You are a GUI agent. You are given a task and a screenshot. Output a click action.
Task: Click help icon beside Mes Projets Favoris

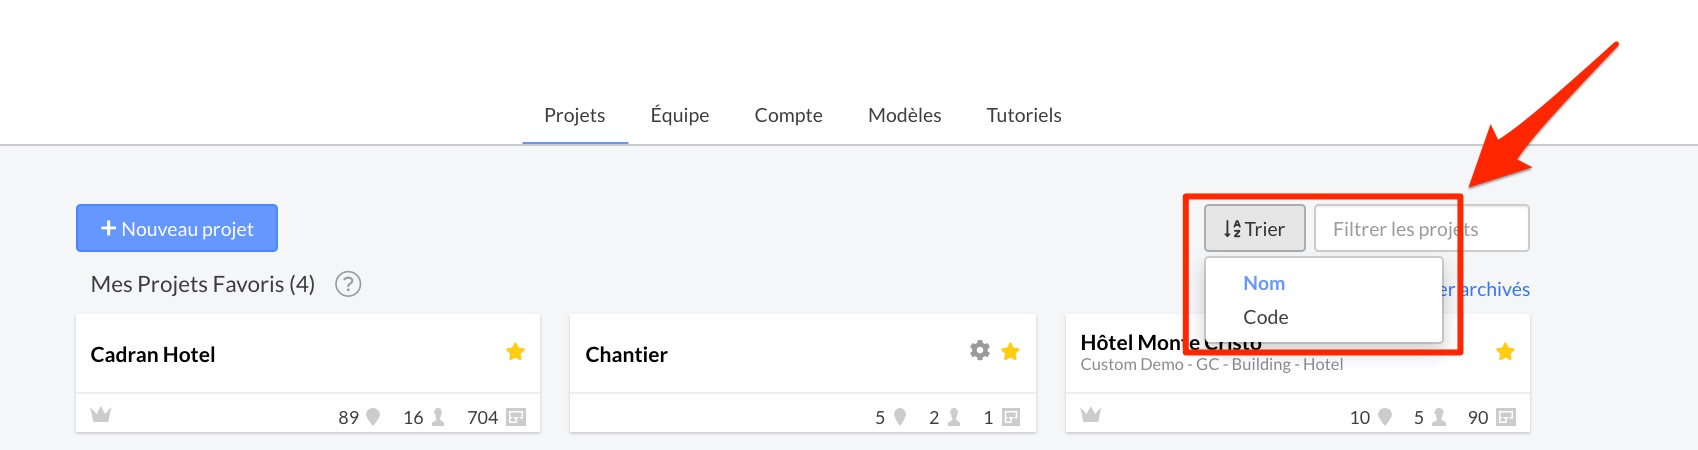coord(348,284)
